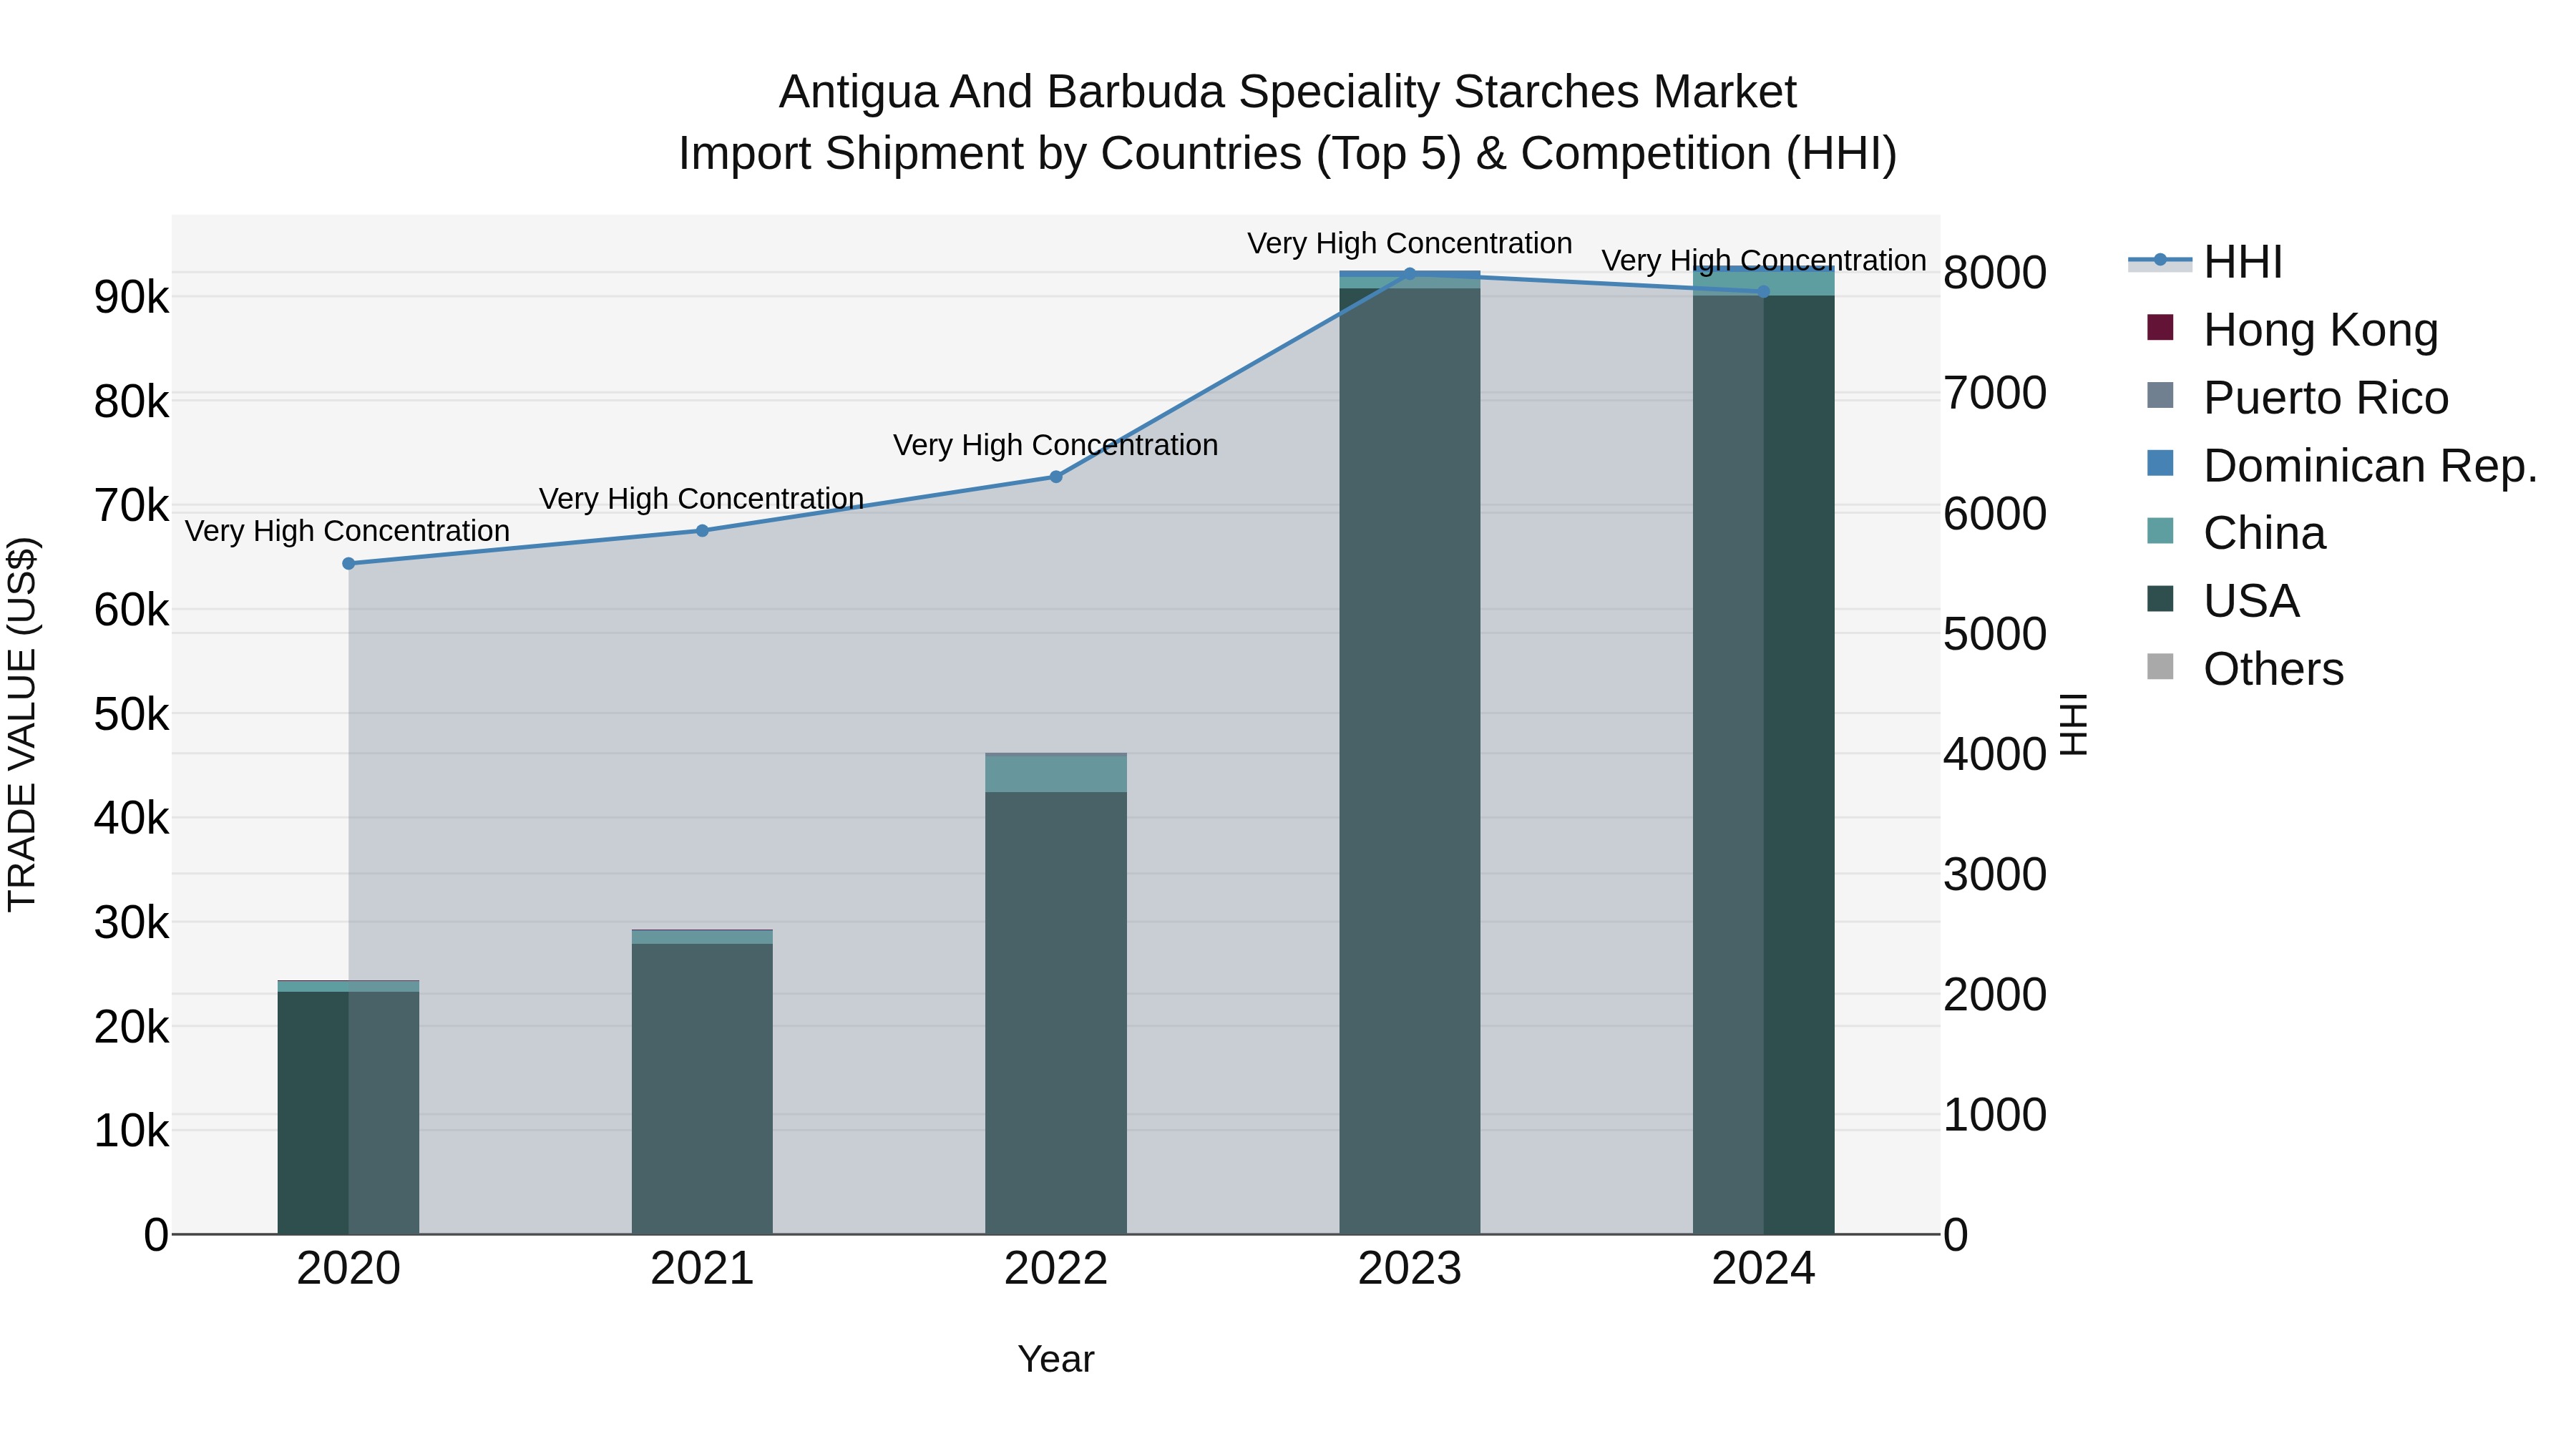The width and height of the screenshot is (2576, 1449).
Task: Click the 10k left axis tick
Action: tap(131, 1131)
